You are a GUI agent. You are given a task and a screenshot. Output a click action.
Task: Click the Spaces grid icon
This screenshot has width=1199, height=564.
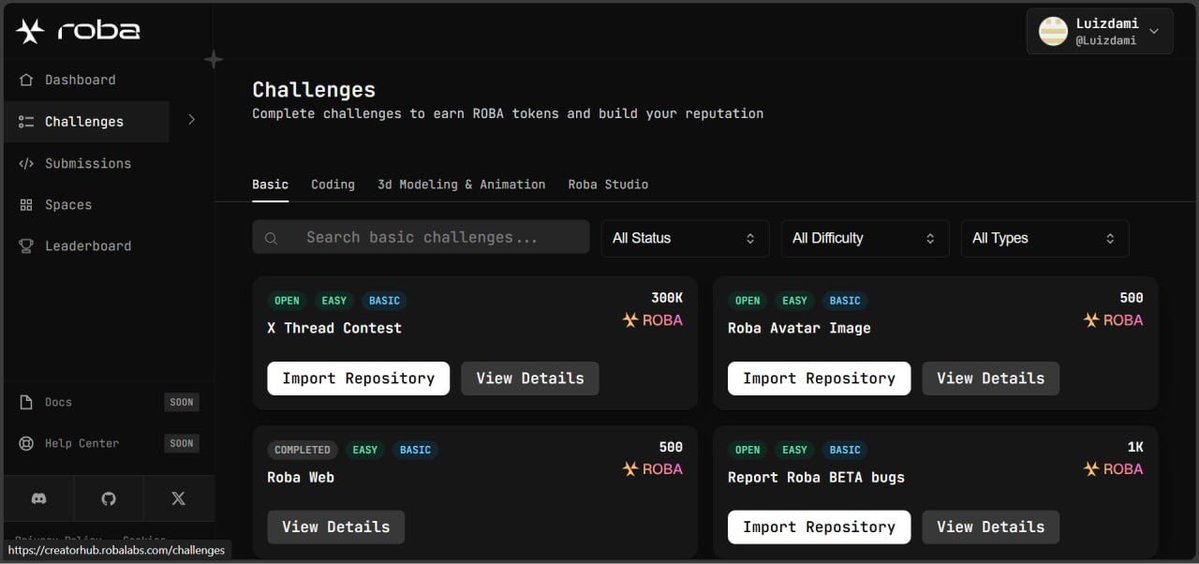tap(26, 205)
